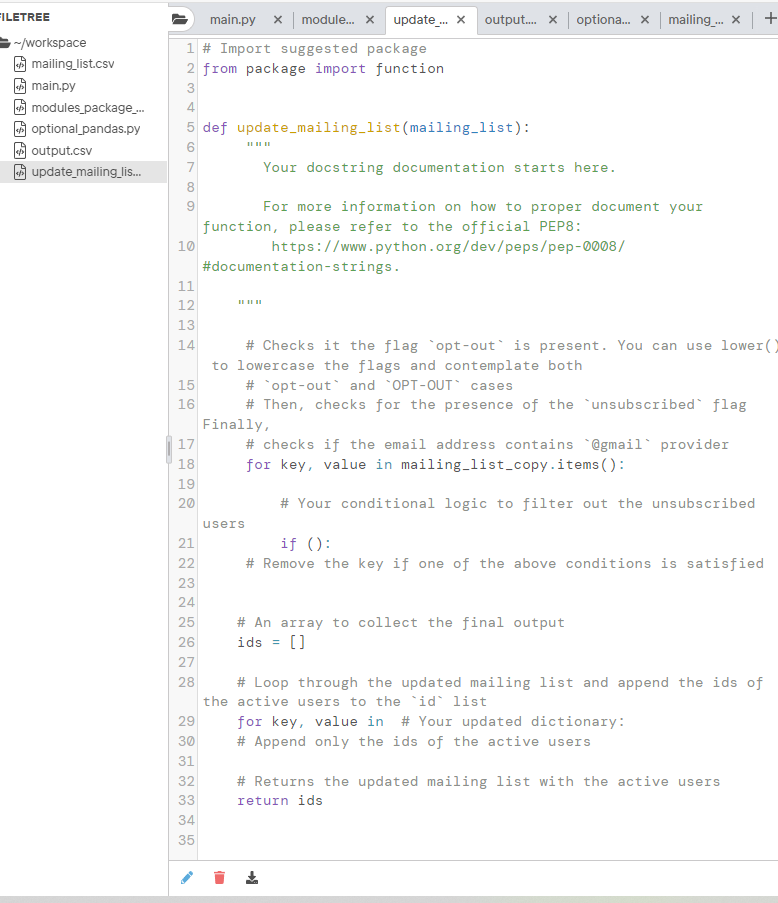Image resolution: width=778 pixels, height=903 pixels.
Task: Click the modules_package file icon
Action: pyautogui.click(x=20, y=108)
